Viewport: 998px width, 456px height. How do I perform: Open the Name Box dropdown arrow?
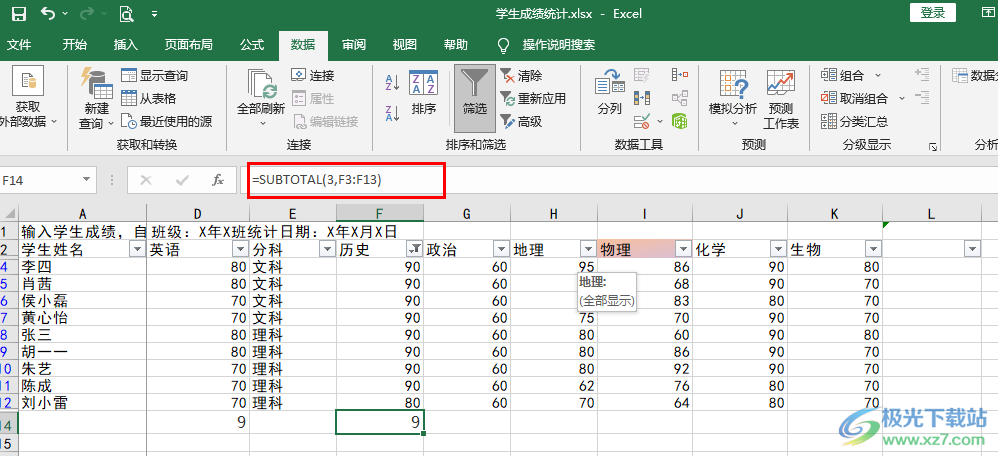87,181
